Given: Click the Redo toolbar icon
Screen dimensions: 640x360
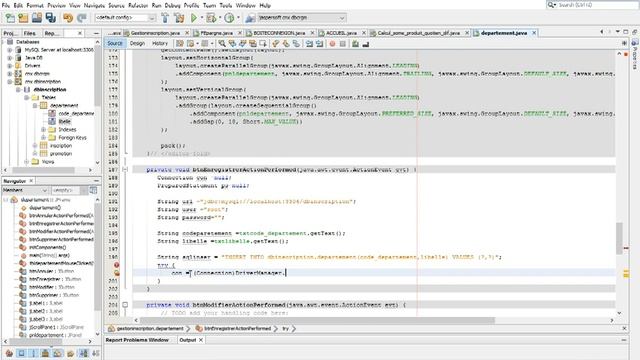Looking at the screenshot, I should (x=82, y=18).
